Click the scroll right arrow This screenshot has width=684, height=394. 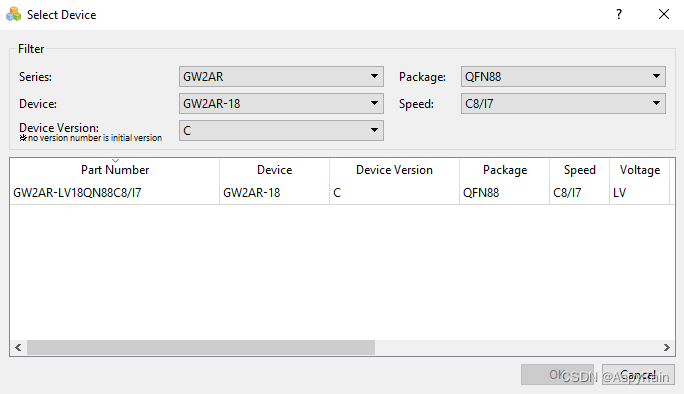tap(667, 347)
